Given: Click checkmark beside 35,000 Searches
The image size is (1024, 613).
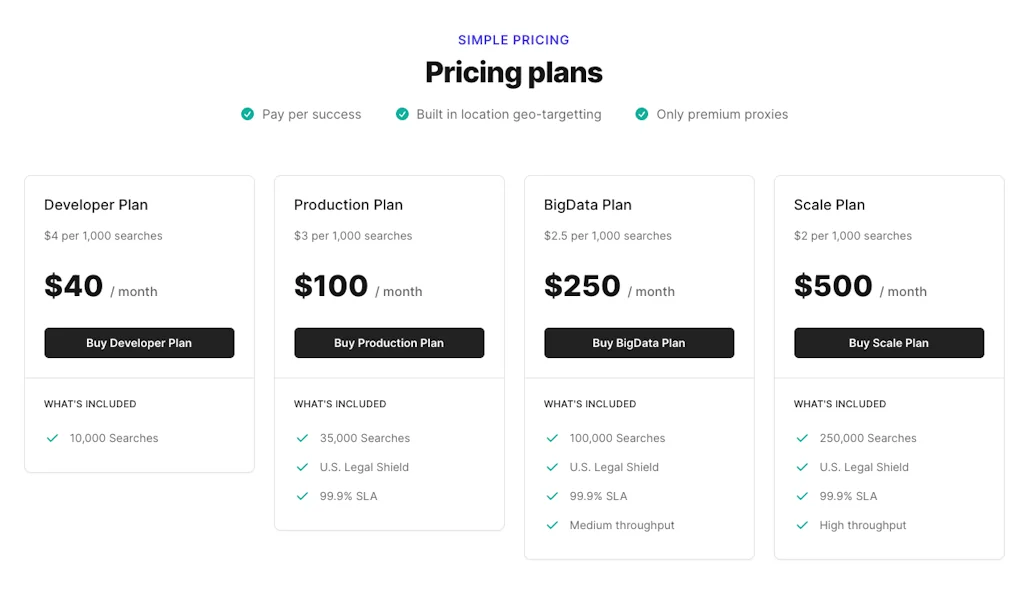Looking at the screenshot, I should point(302,438).
